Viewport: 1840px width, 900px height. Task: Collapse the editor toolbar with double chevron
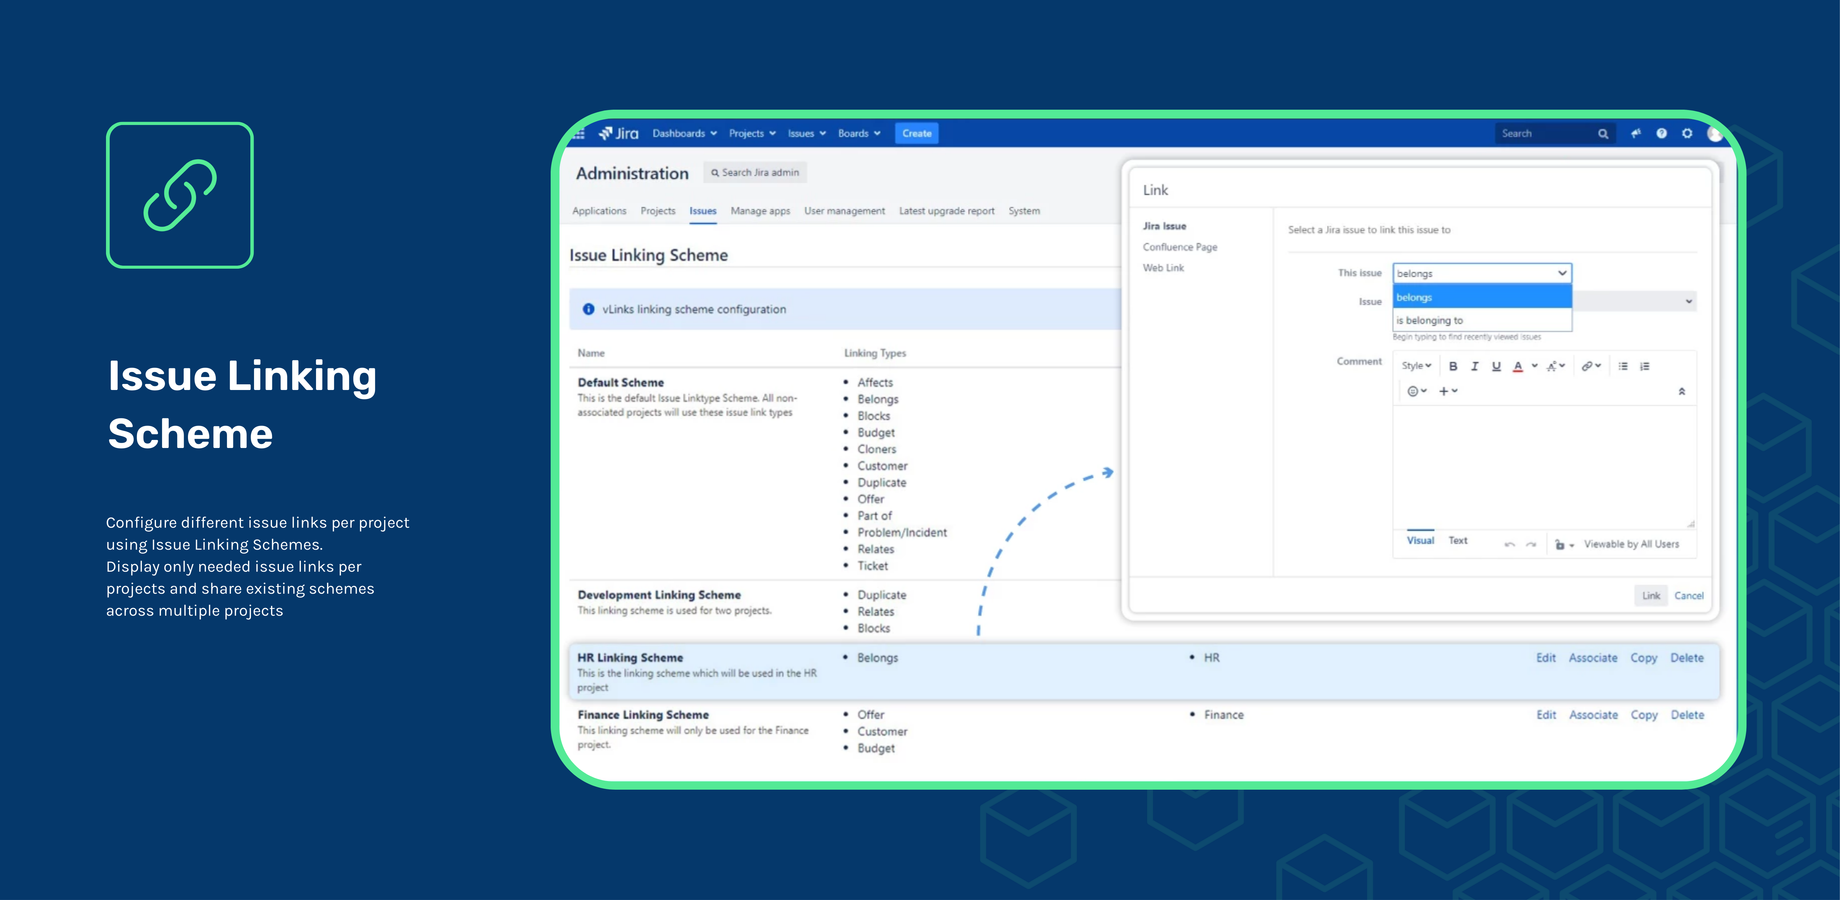tap(1682, 391)
